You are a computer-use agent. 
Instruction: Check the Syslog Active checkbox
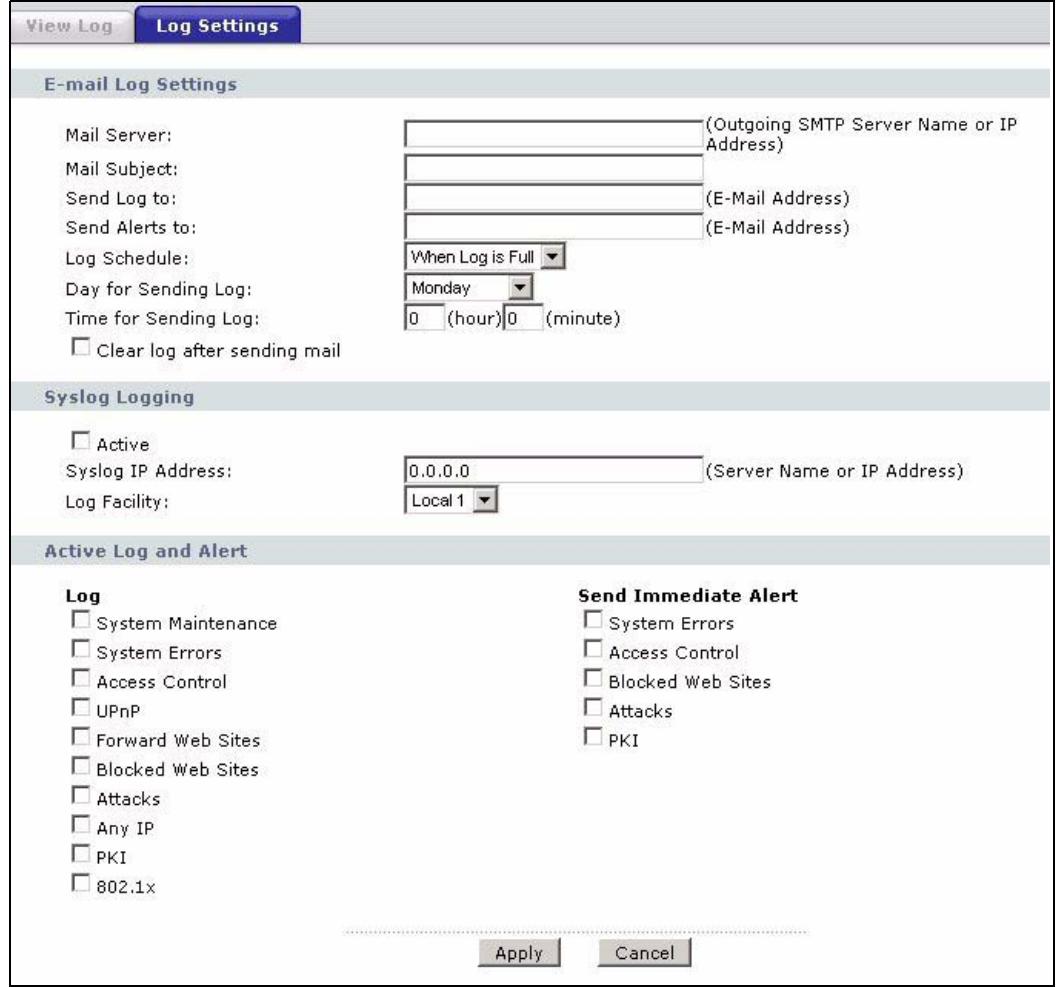coord(80,441)
